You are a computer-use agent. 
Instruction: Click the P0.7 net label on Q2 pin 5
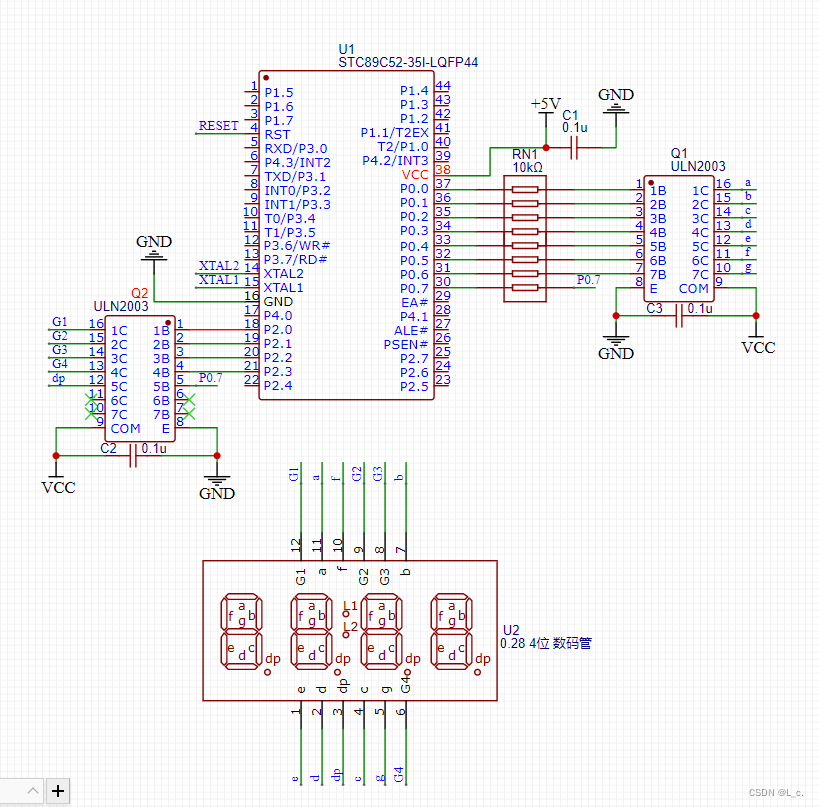(x=210, y=378)
